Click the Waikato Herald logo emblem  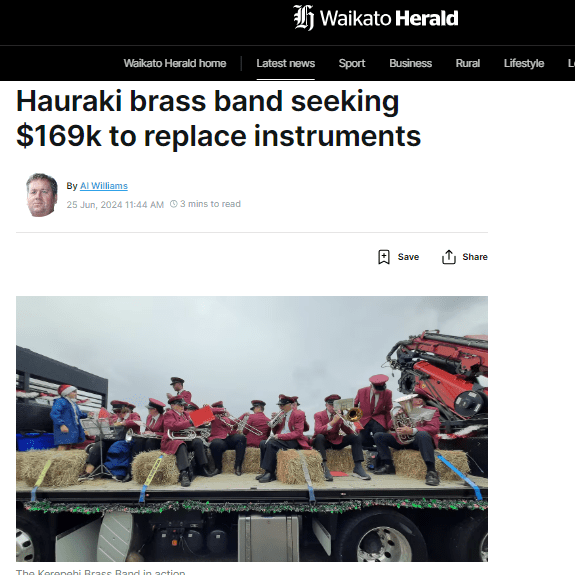[x=304, y=18]
